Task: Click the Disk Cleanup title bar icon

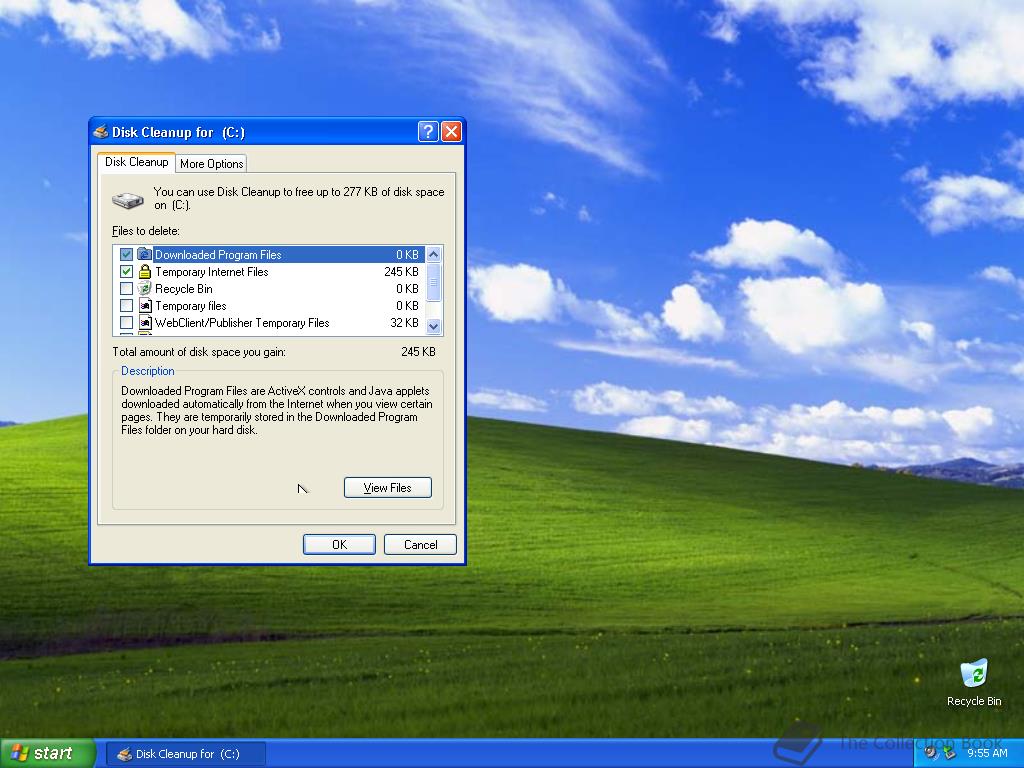Action: coord(101,132)
